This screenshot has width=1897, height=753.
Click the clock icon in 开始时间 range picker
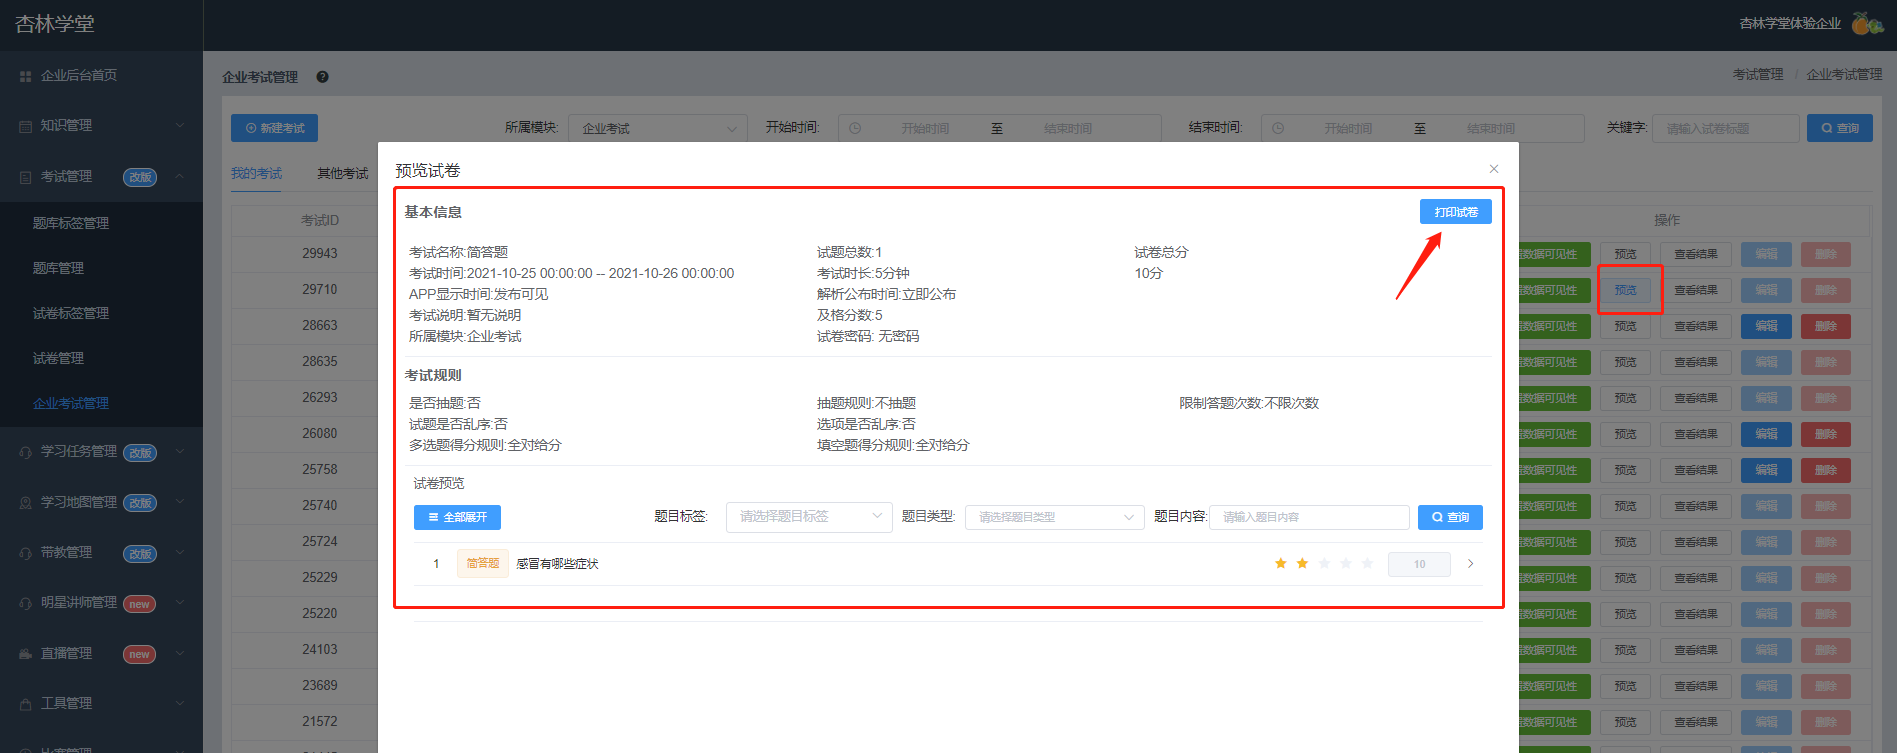pyautogui.click(x=855, y=128)
